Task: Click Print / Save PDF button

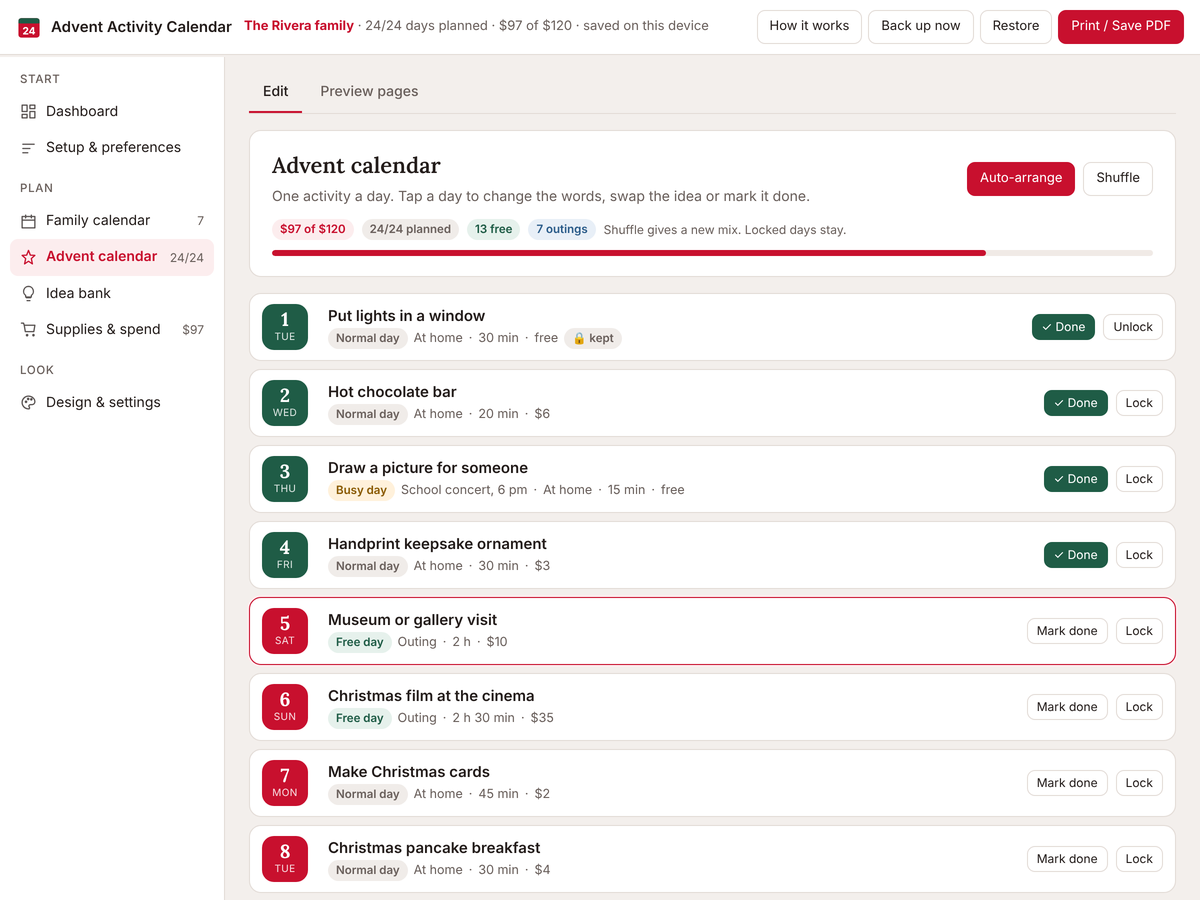Action: 1121,26
